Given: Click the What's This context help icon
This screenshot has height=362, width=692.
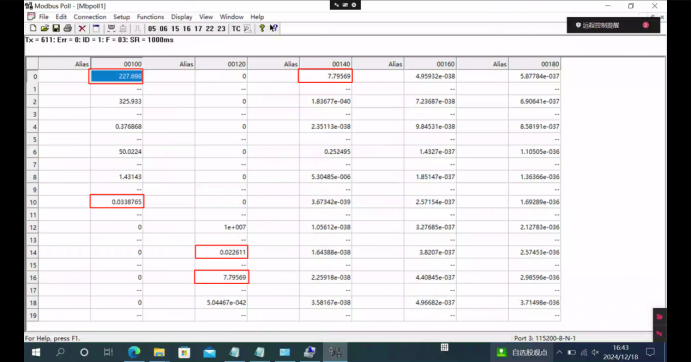Looking at the screenshot, I should 274,28.
